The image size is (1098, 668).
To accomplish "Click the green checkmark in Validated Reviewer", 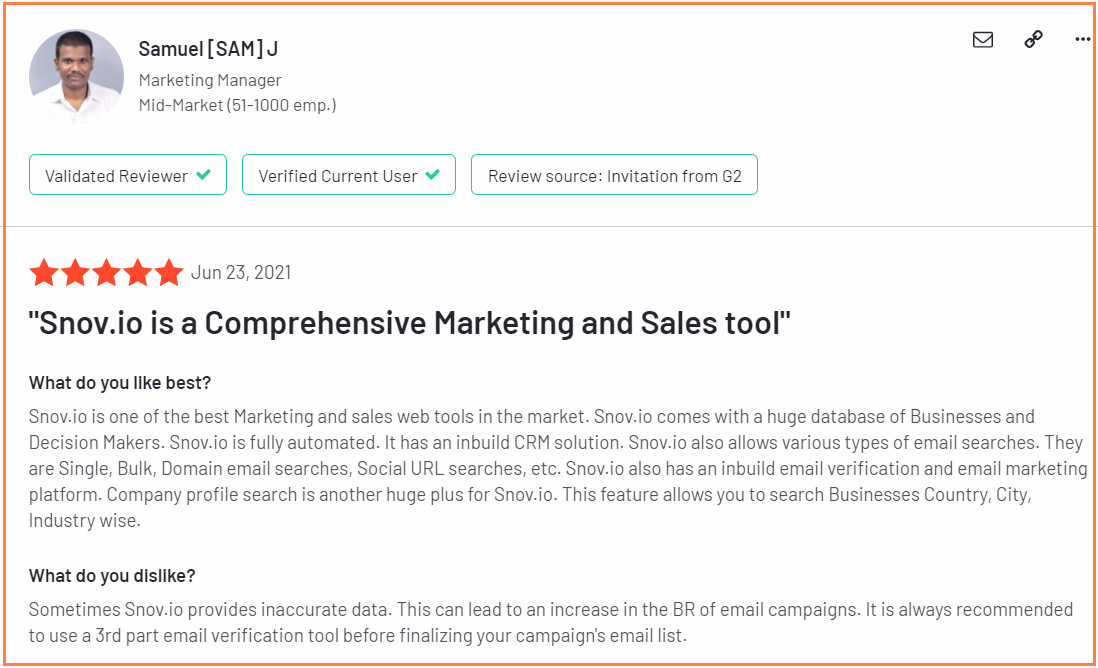I will [x=204, y=174].
